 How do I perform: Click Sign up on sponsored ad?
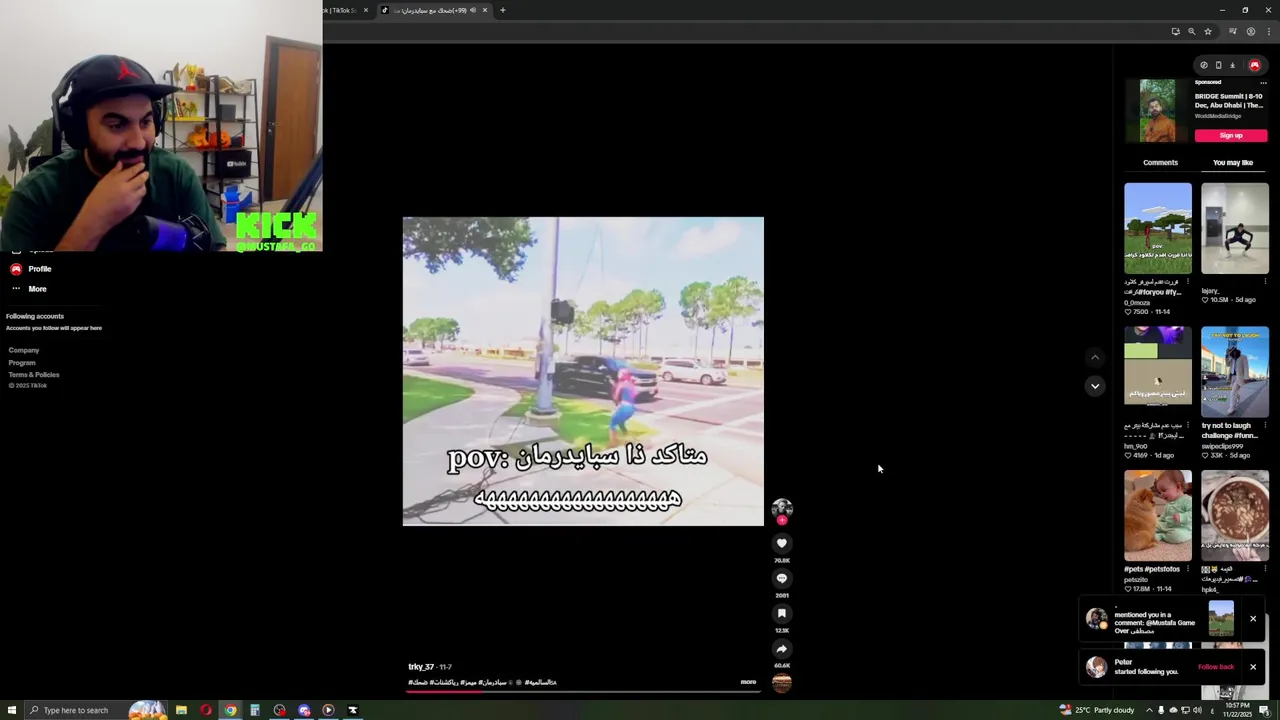tap(1231, 136)
